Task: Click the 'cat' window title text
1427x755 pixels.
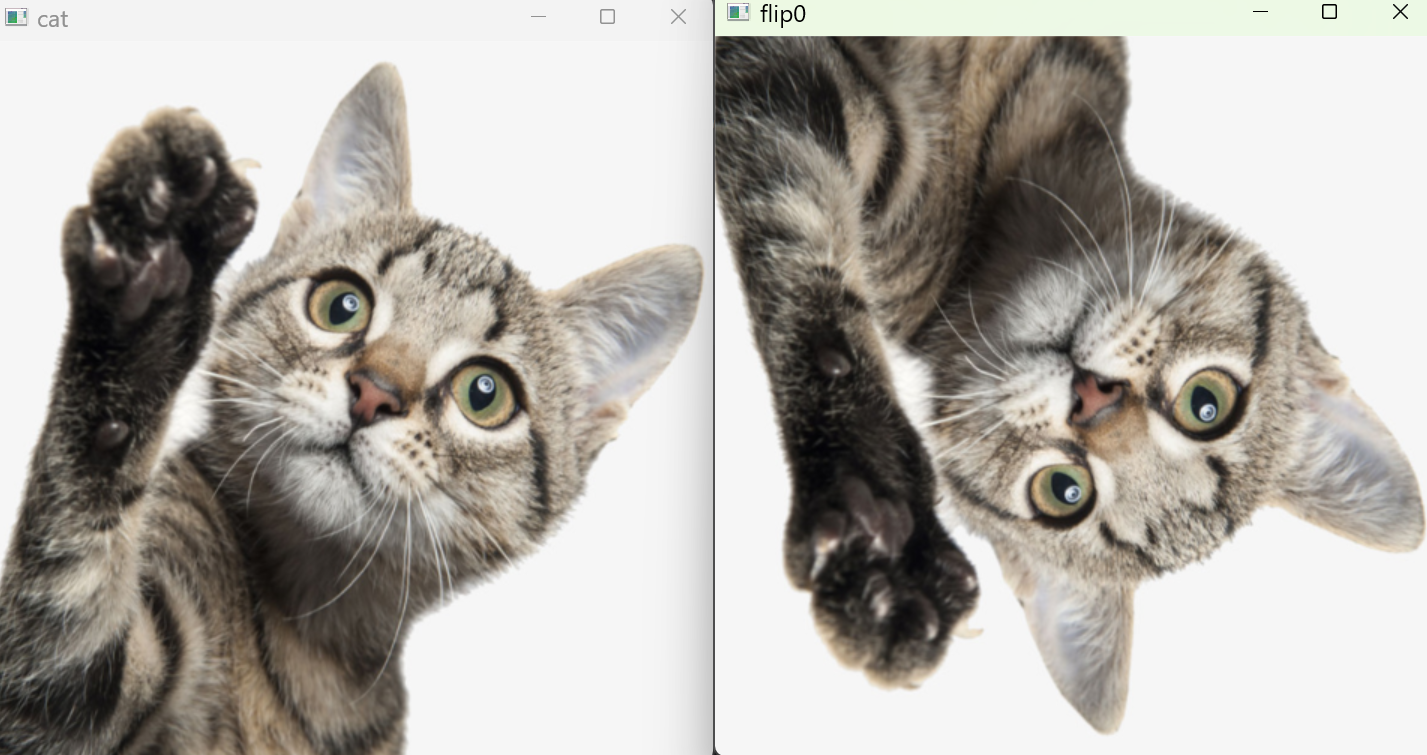Action: (x=53, y=19)
